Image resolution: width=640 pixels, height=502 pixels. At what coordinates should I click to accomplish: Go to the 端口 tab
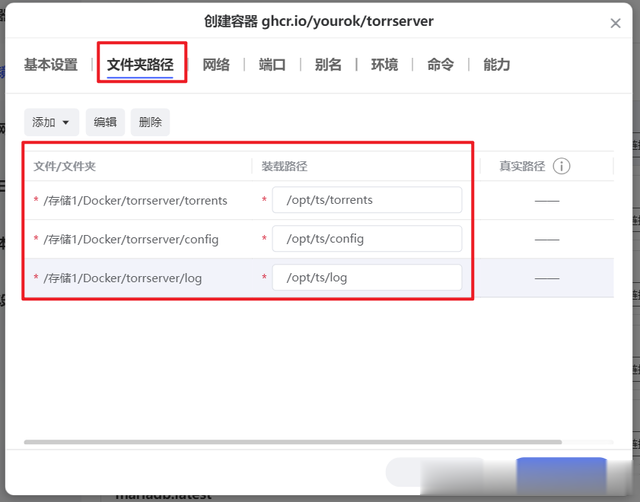[x=272, y=64]
